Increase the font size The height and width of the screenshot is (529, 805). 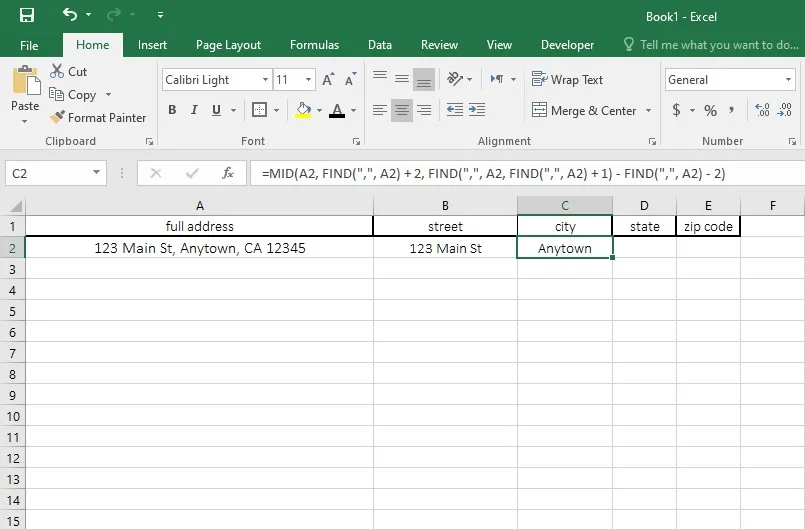click(x=328, y=80)
